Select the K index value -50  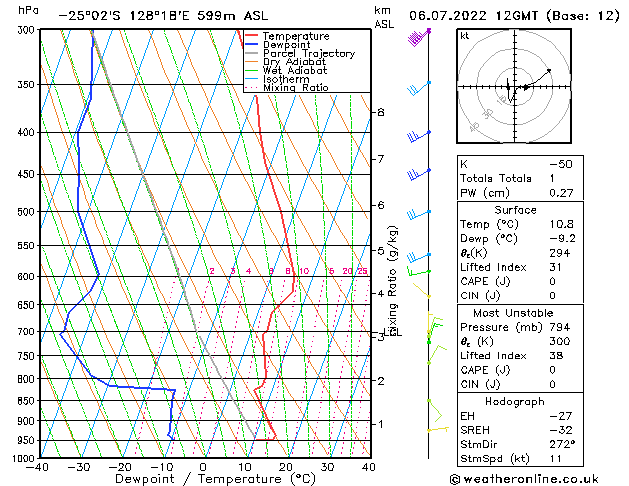click(561, 164)
